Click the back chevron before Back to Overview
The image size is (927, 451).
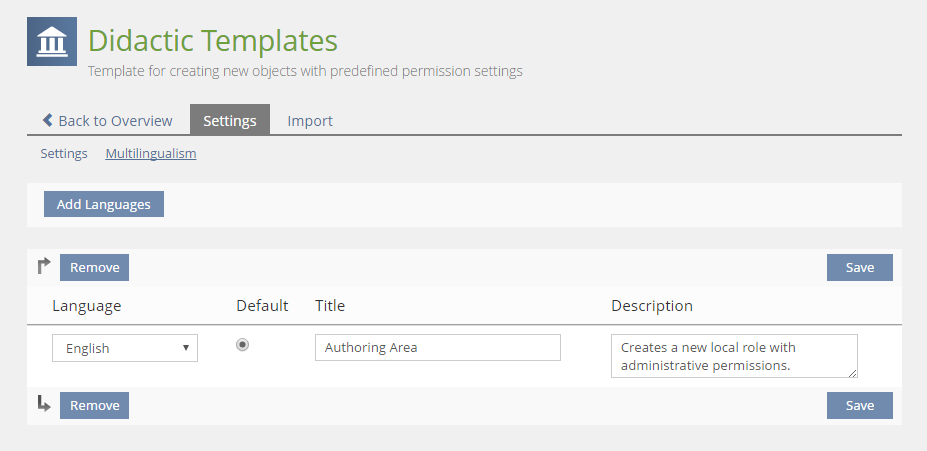click(x=47, y=120)
